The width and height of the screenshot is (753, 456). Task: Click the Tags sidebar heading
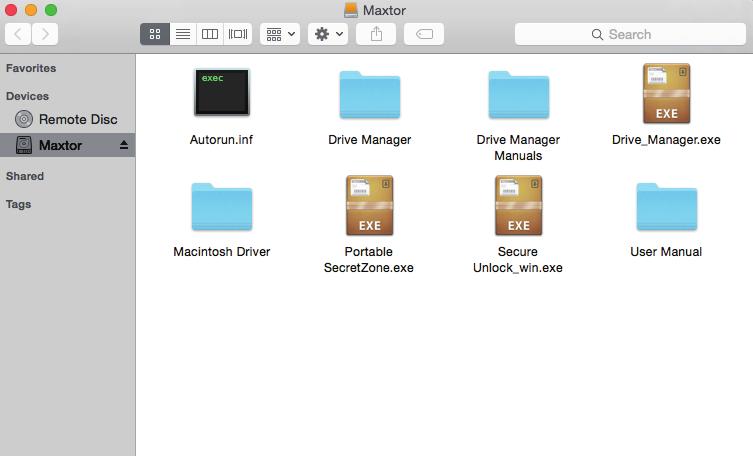point(18,204)
